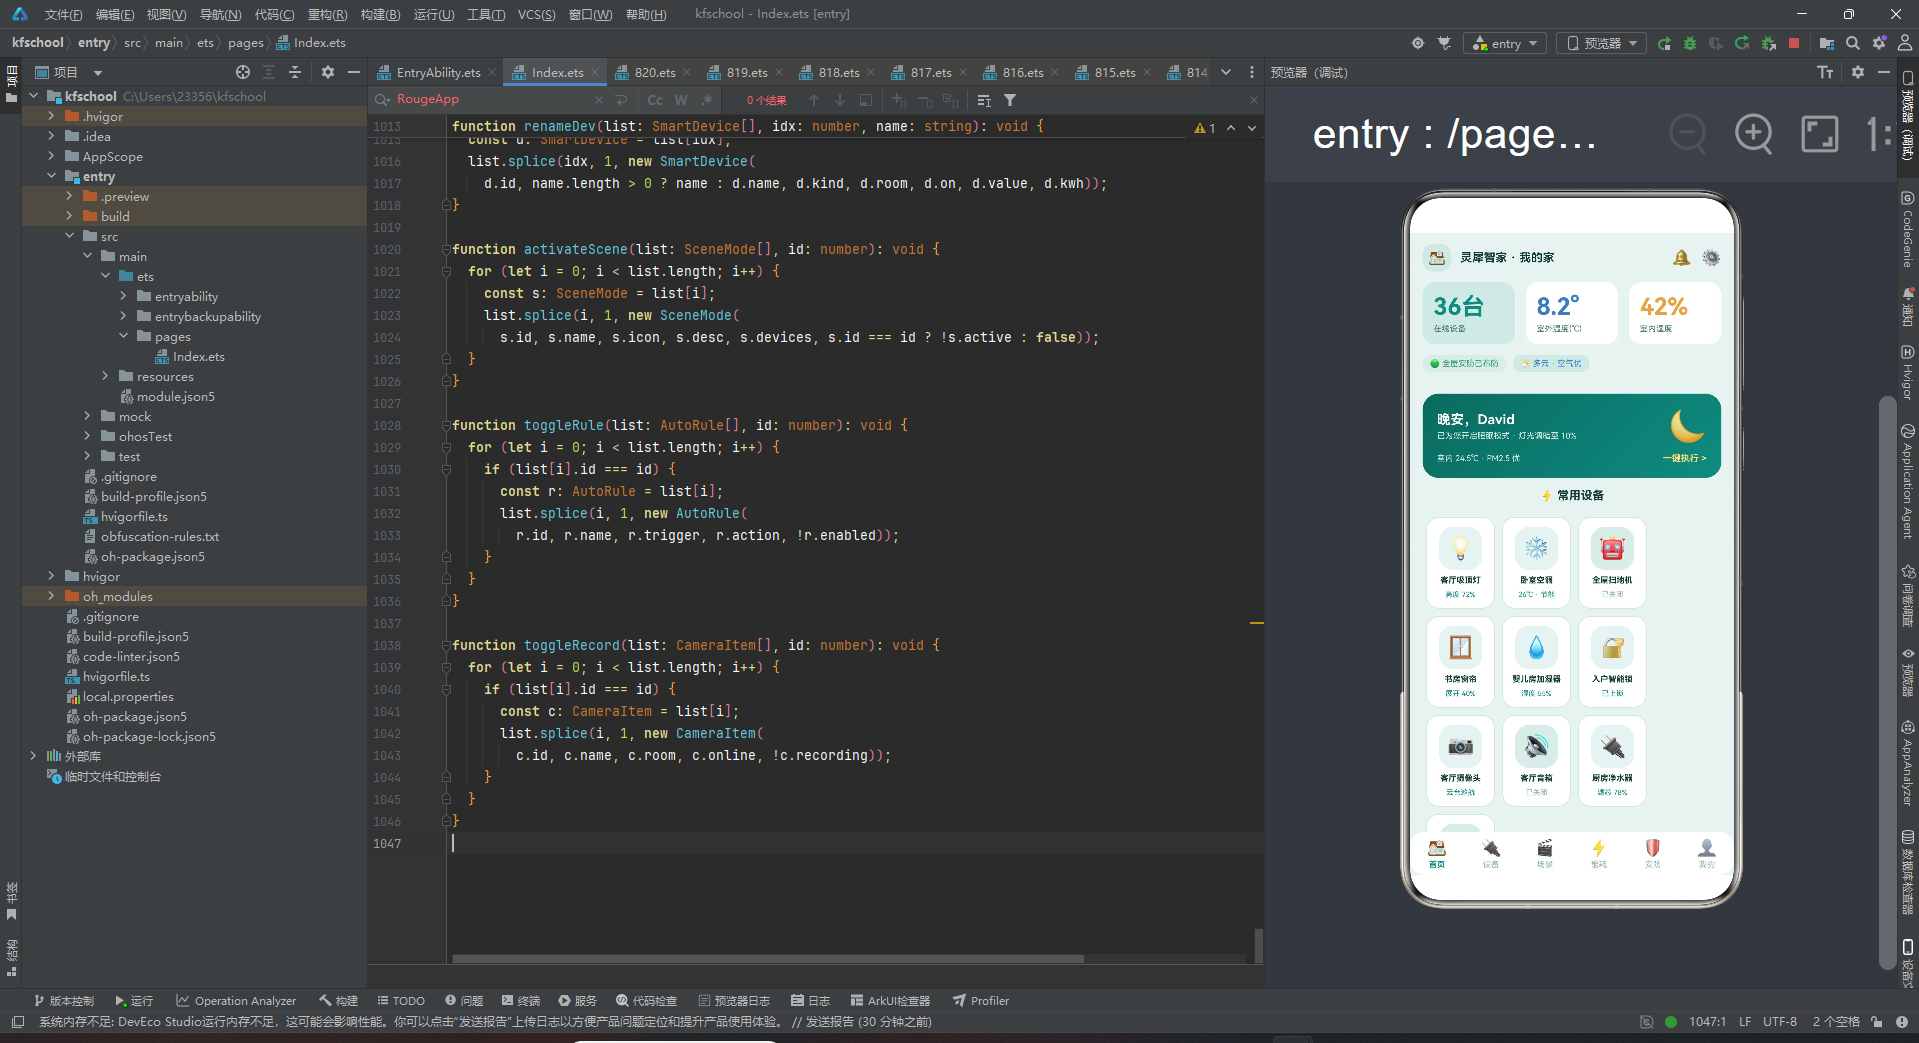Click the previewer fit-to-screen icon
The image size is (1919, 1043).
coord(1819,133)
